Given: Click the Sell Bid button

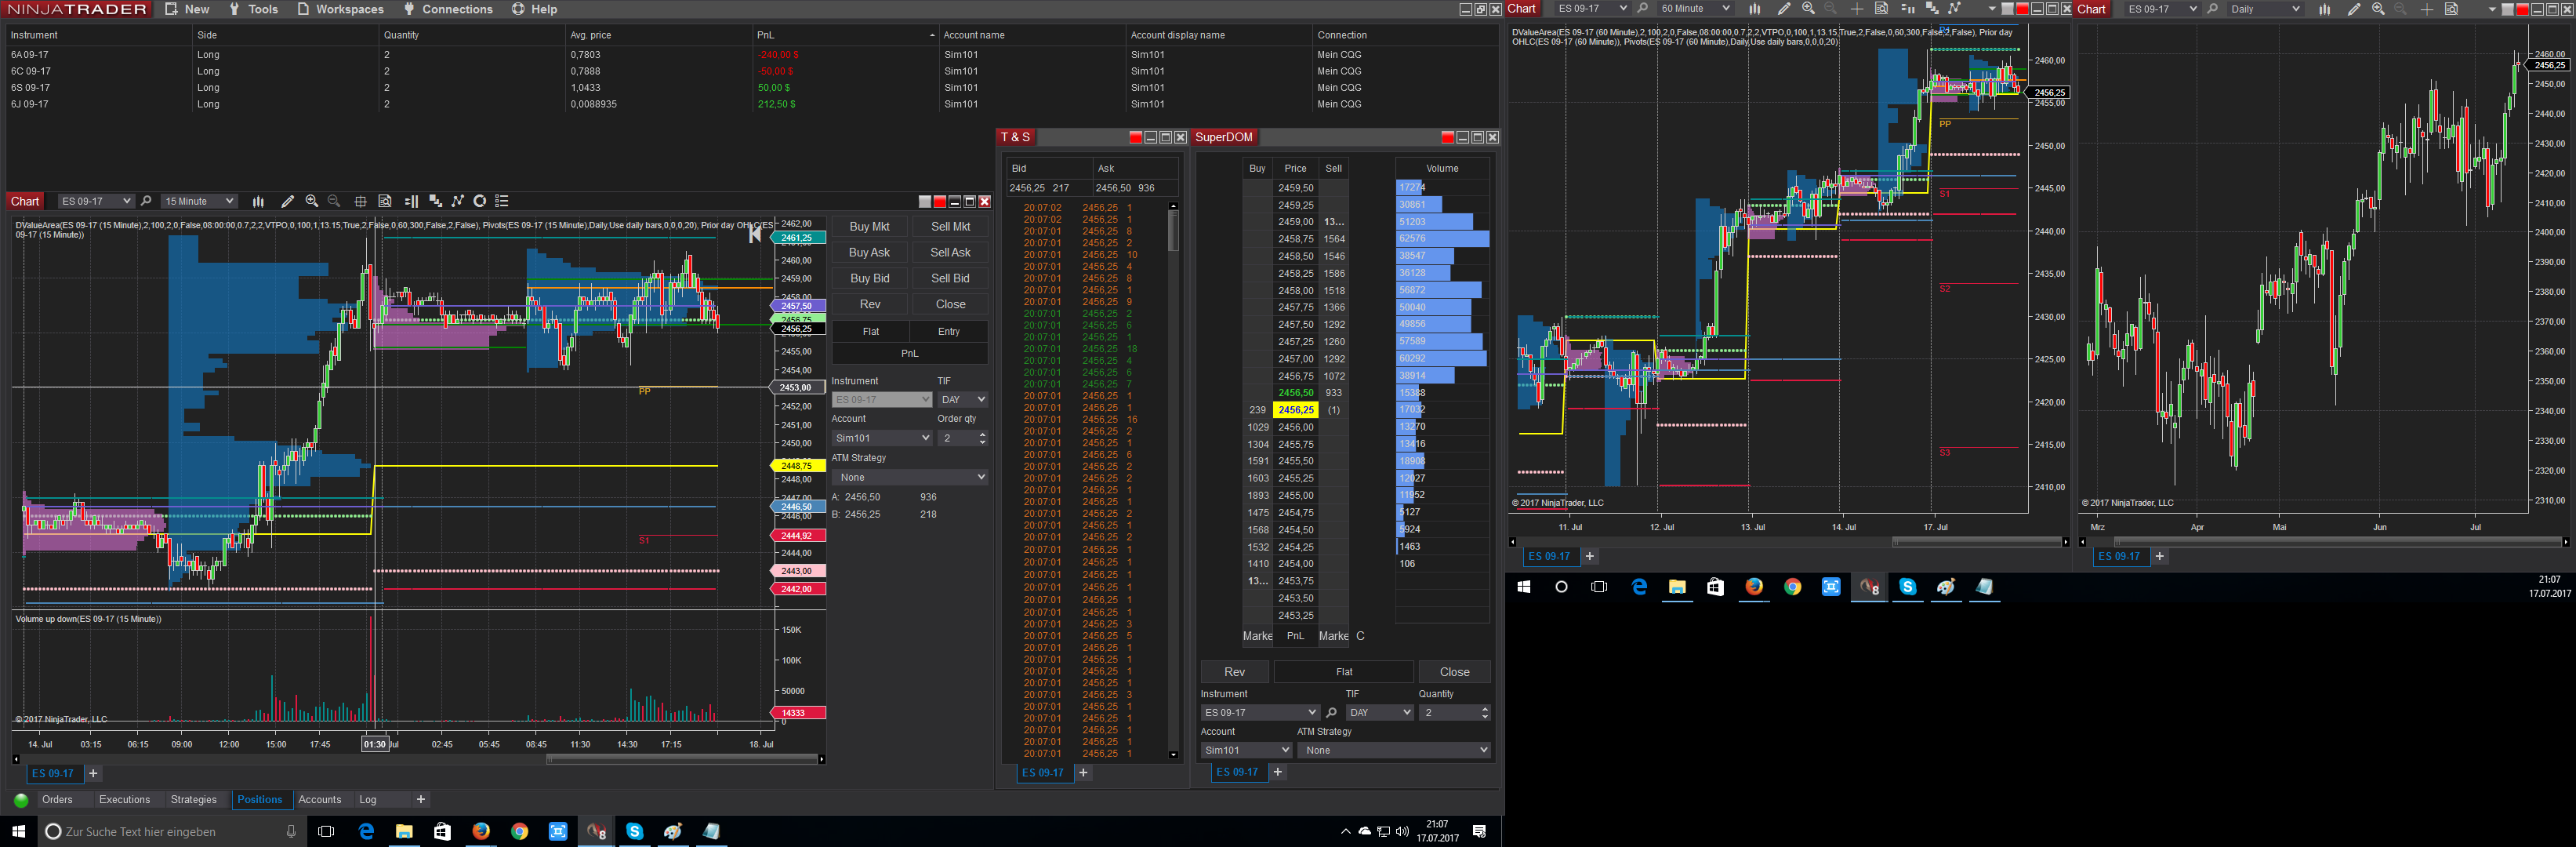Looking at the screenshot, I should coord(950,279).
